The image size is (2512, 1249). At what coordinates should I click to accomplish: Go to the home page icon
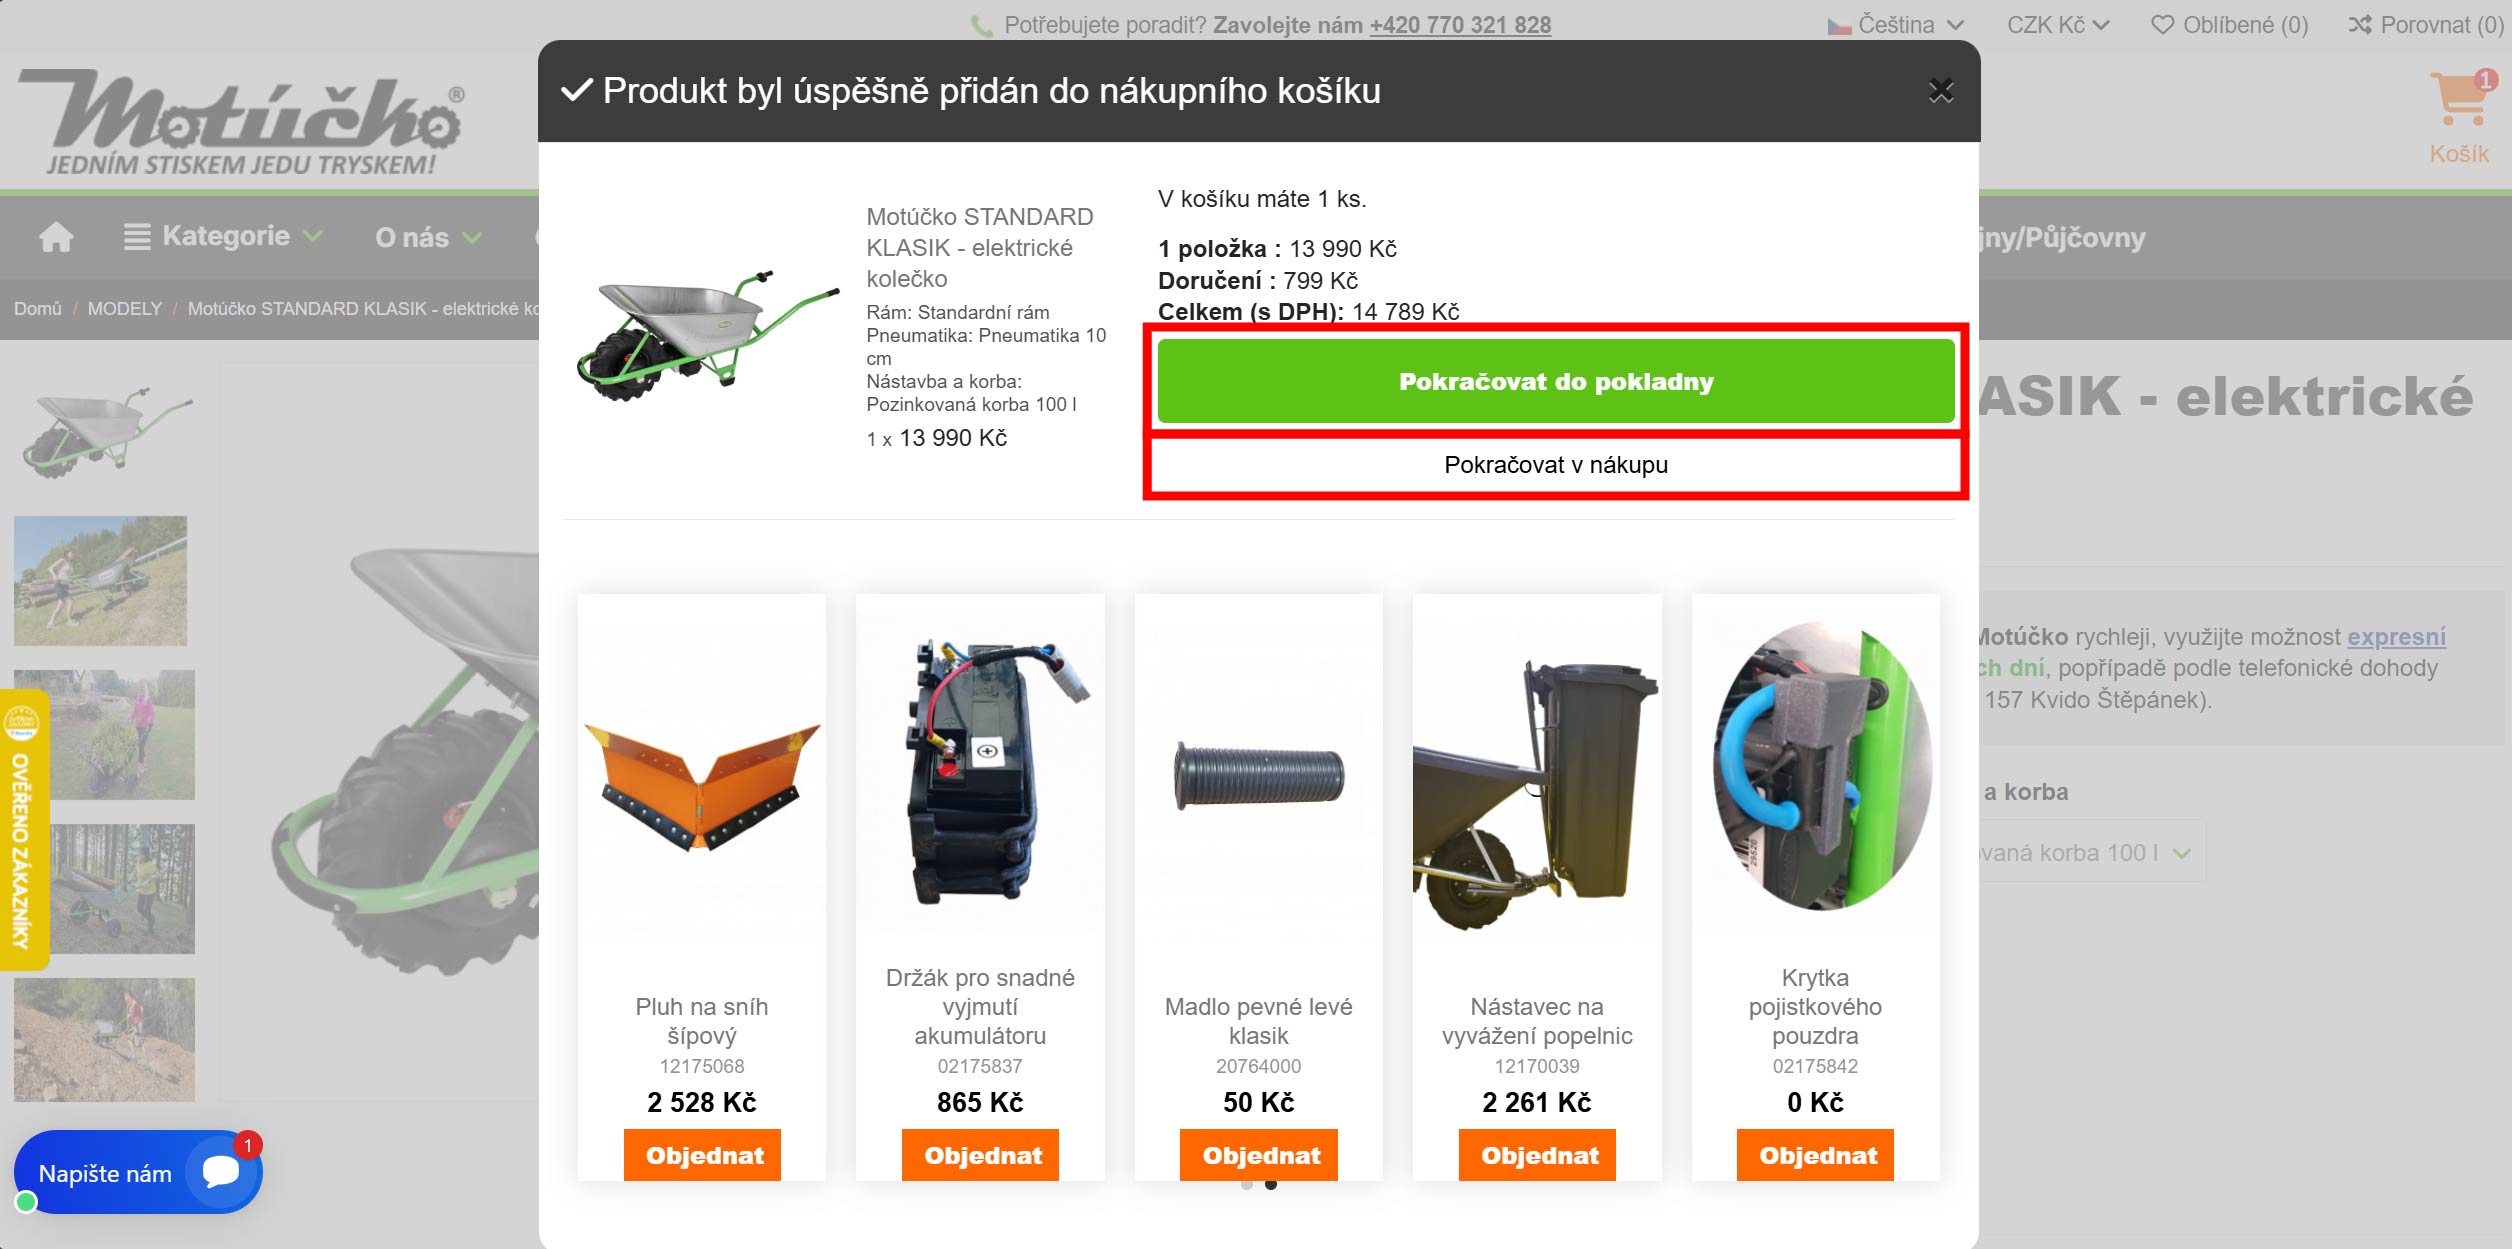tap(56, 237)
